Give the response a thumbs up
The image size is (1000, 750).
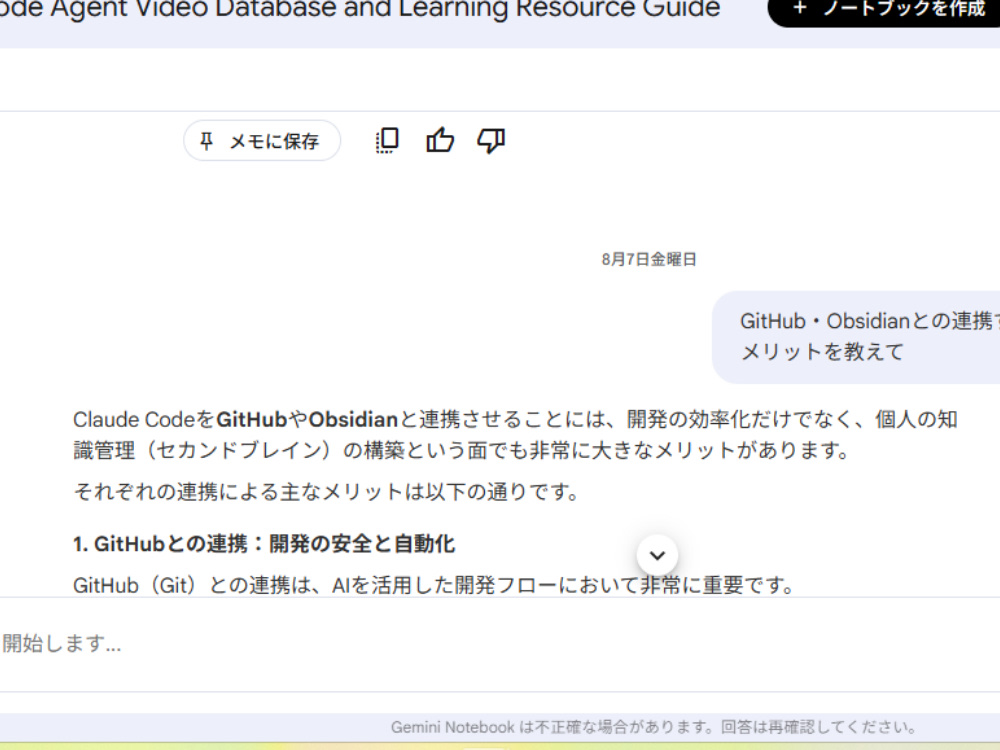coord(440,140)
